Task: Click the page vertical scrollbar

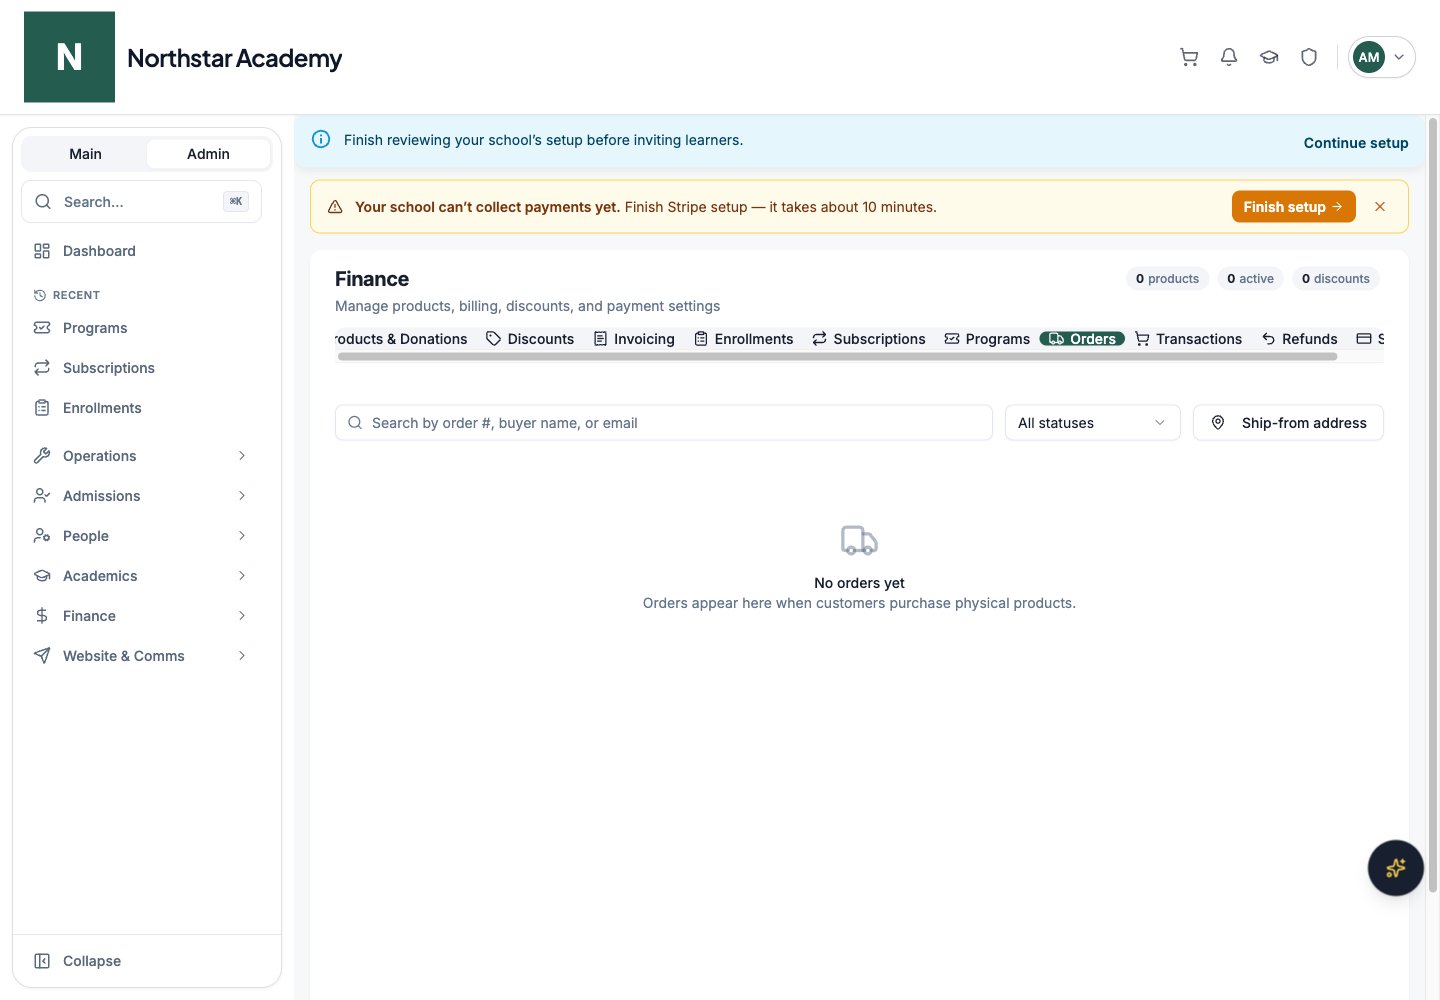Action: pos(1432,505)
